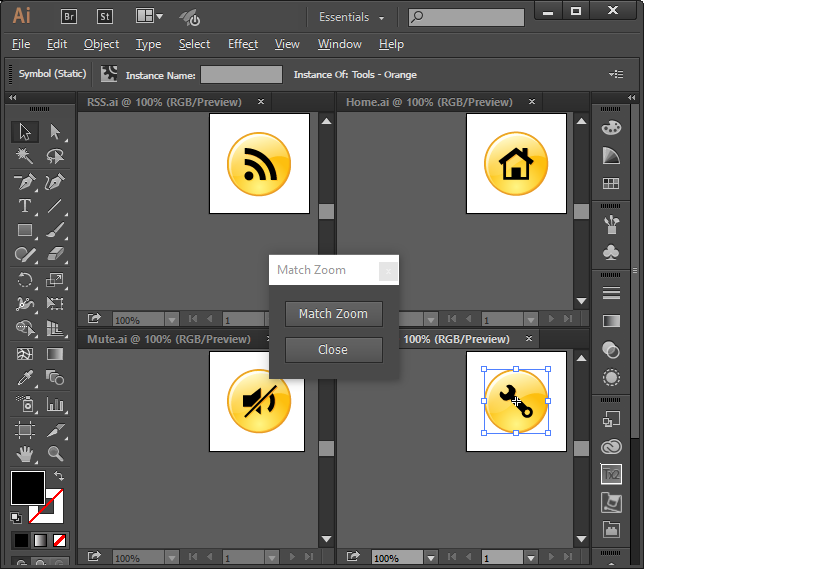Select the Magic Wand tool
819x569 pixels.
pyautogui.click(x=24, y=156)
